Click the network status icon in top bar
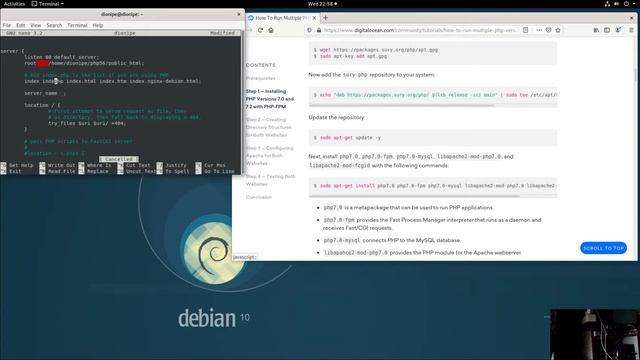The image size is (640, 360). 607,4
